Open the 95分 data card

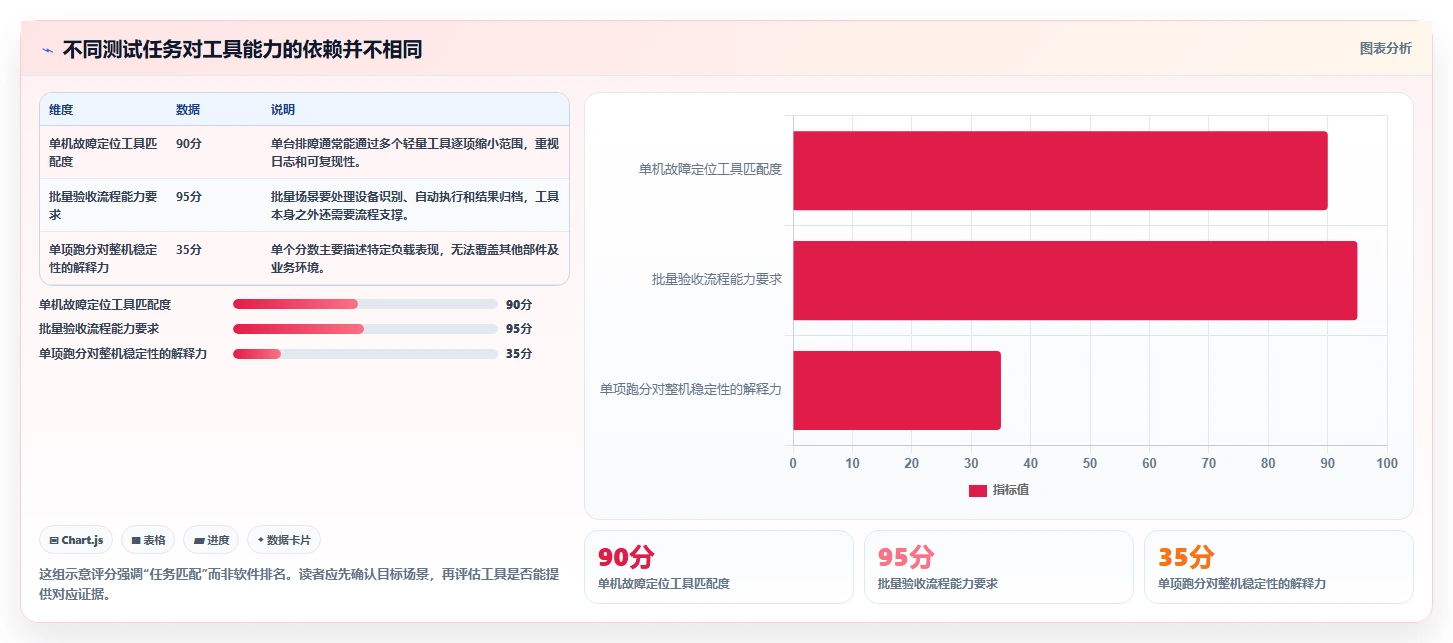(998, 567)
